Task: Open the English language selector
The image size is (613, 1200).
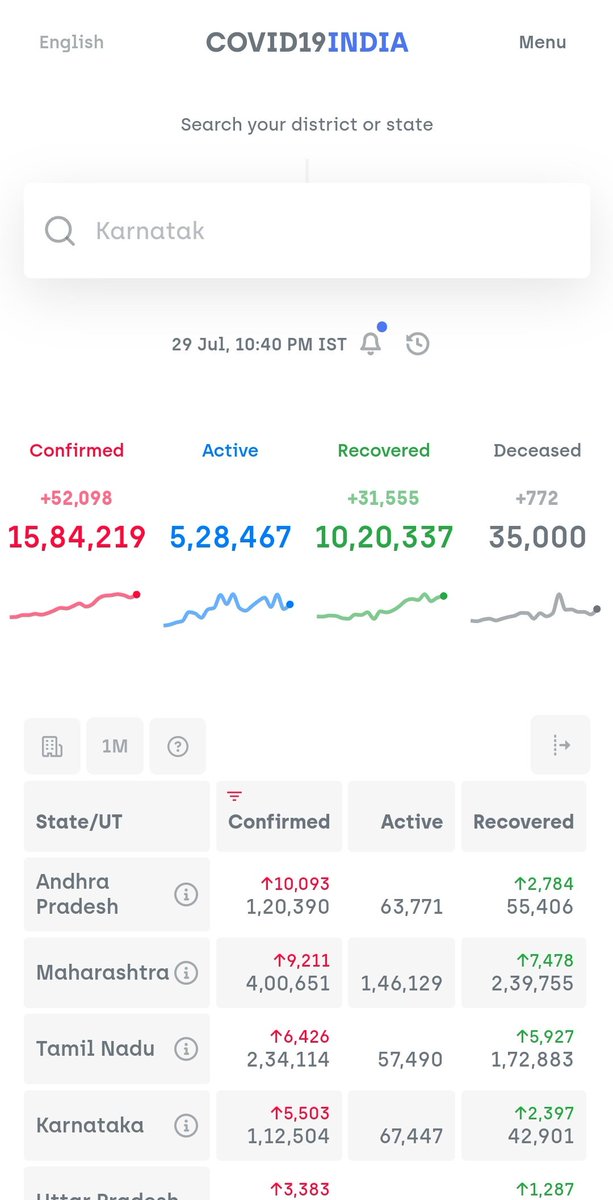Action: coord(71,42)
